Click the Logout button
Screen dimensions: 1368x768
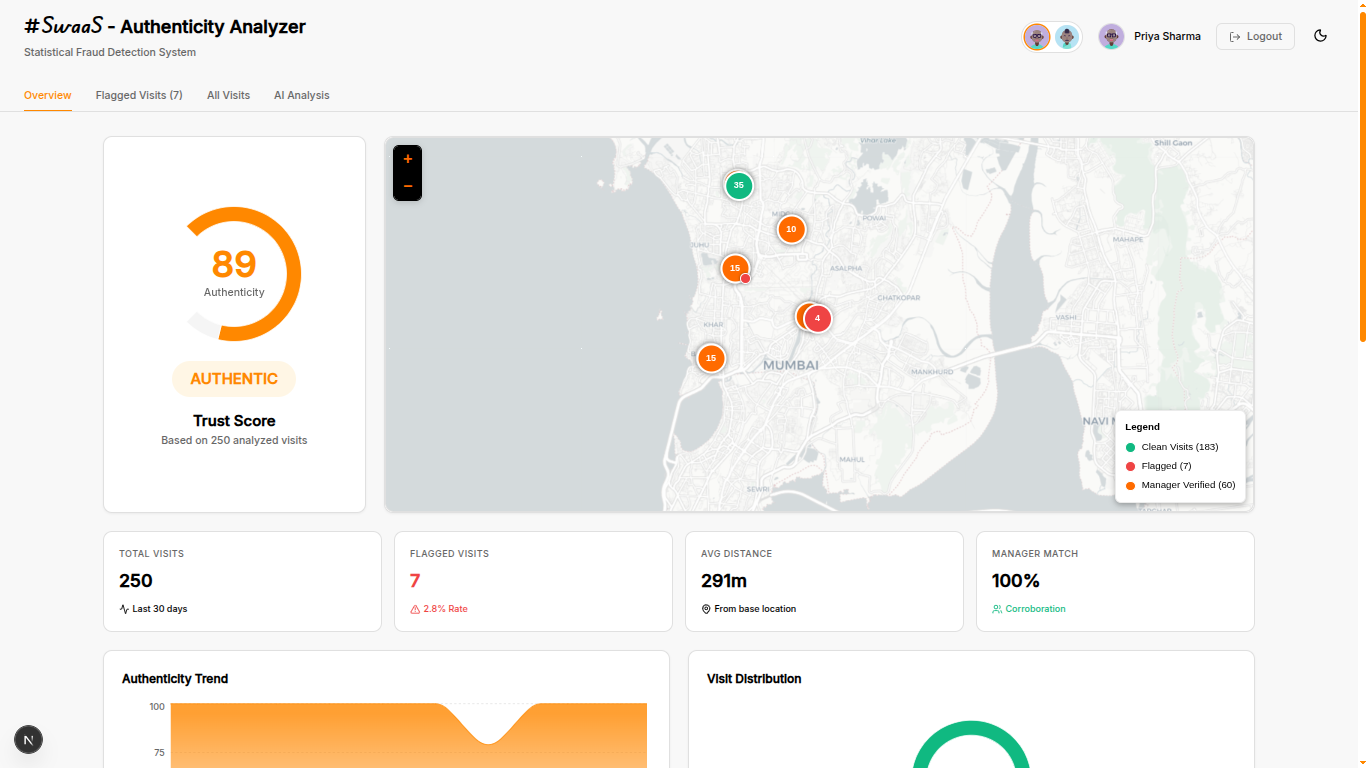coord(1255,35)
